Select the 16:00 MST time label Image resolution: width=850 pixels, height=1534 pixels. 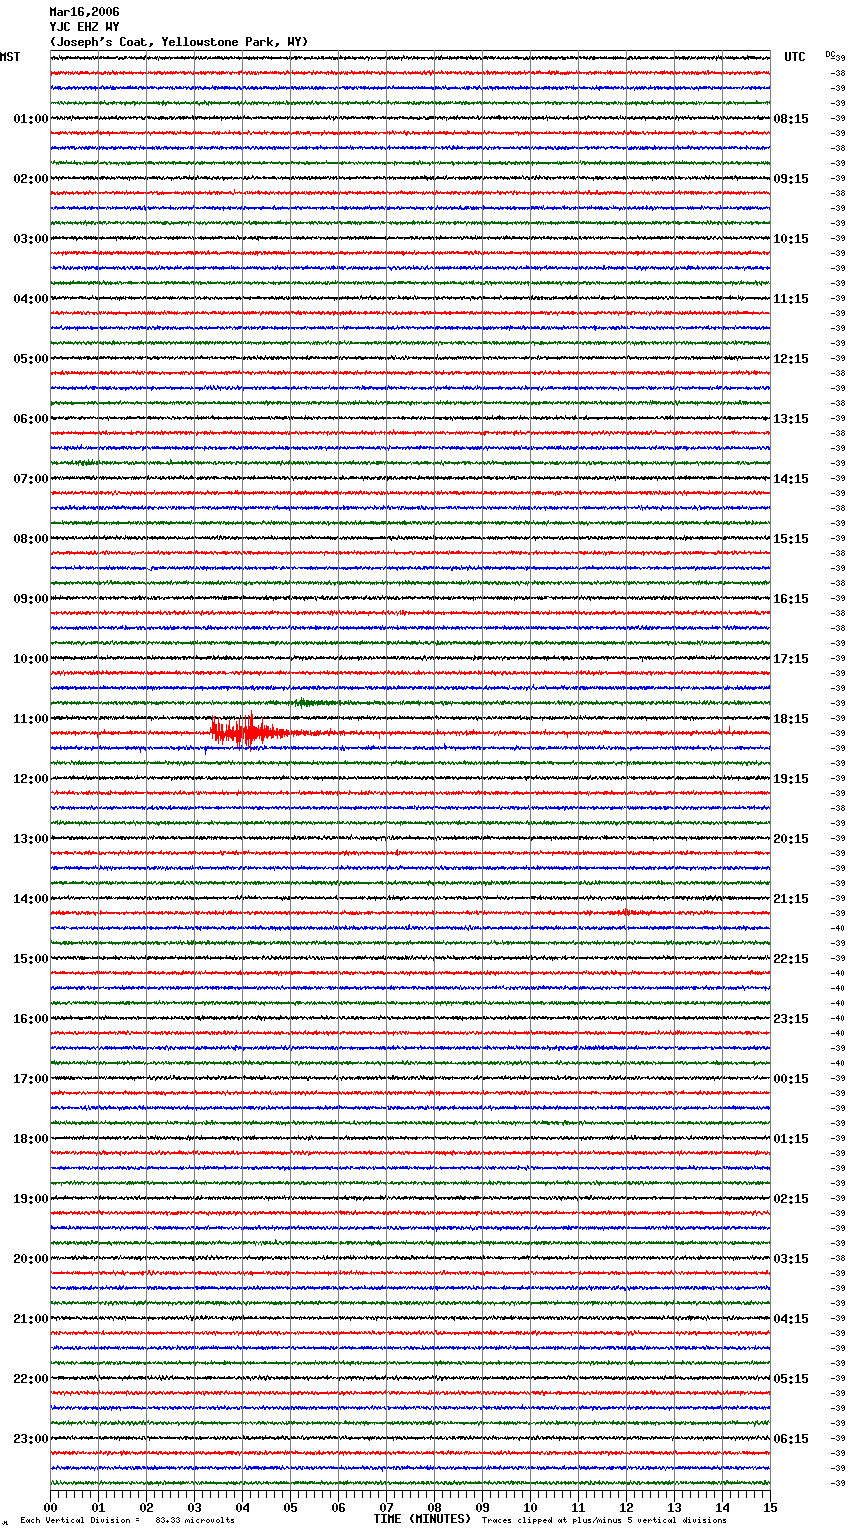(x=31, y=1019)
